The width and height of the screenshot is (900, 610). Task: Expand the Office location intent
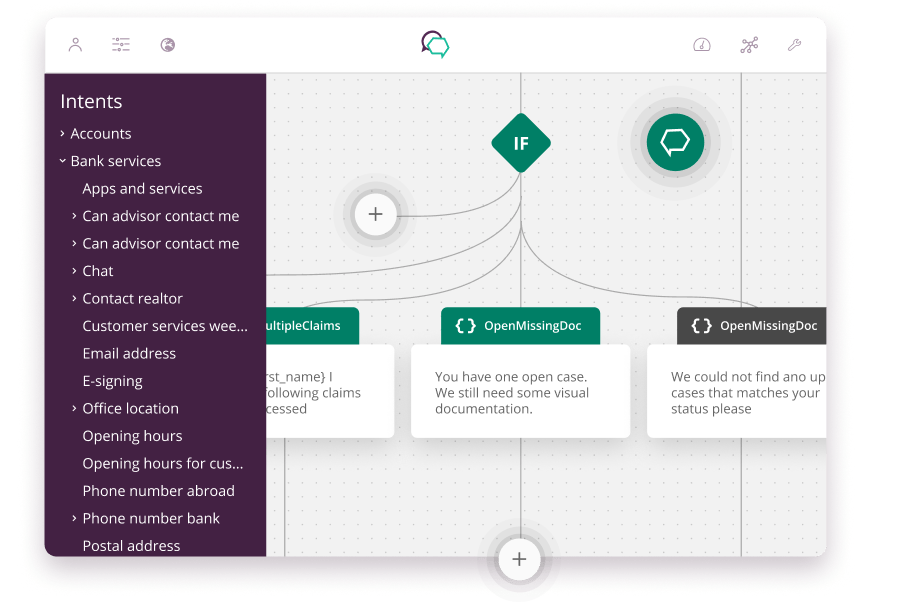pyautogui.click(x=75, y=408)
